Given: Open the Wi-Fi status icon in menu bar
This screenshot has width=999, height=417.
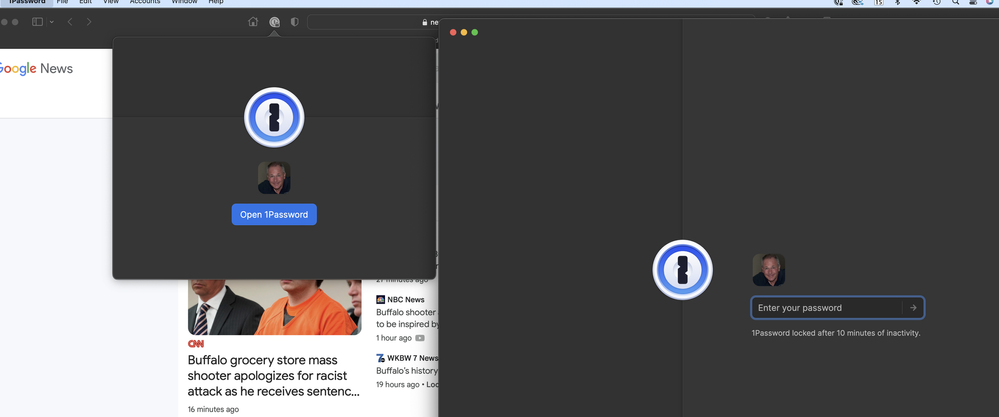Looking at the screenshot, I should coord(916,3).
